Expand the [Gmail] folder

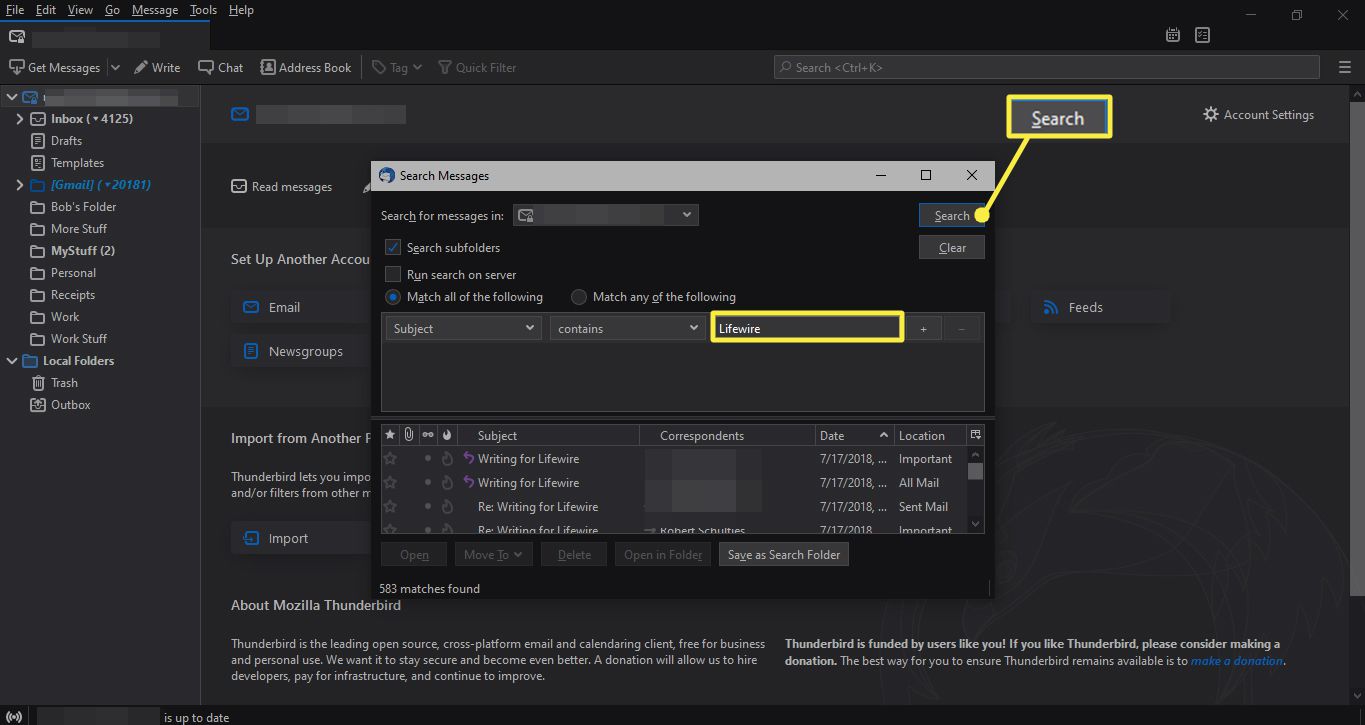[x=19, y=185]
